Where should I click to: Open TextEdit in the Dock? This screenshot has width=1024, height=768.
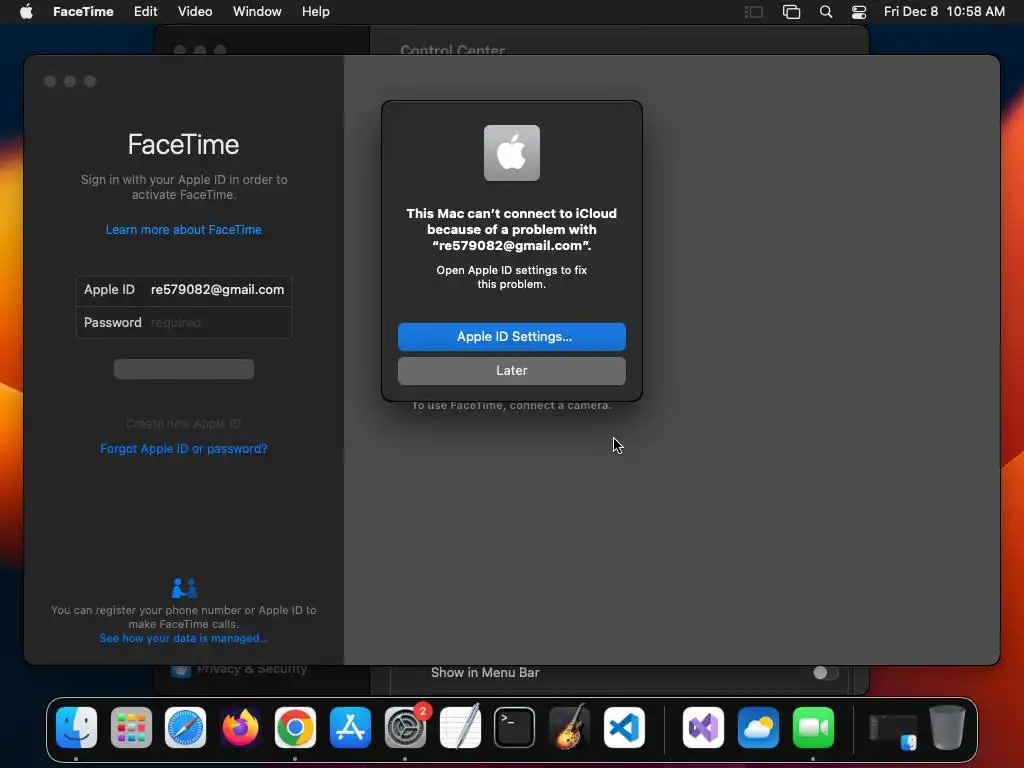tap(460, 727)
